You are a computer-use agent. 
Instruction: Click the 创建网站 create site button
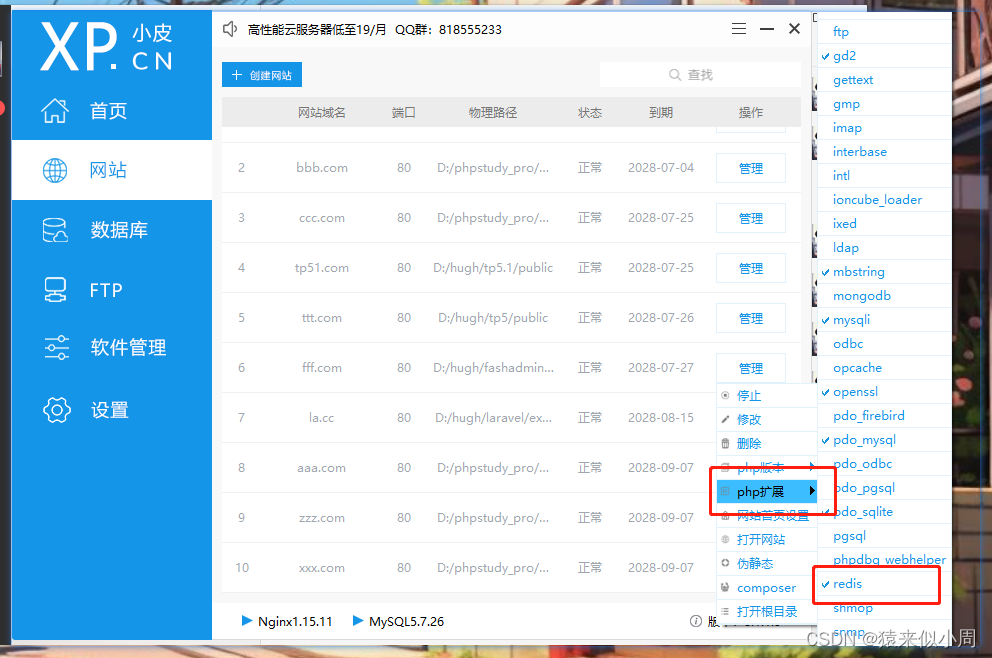point(262,74)
